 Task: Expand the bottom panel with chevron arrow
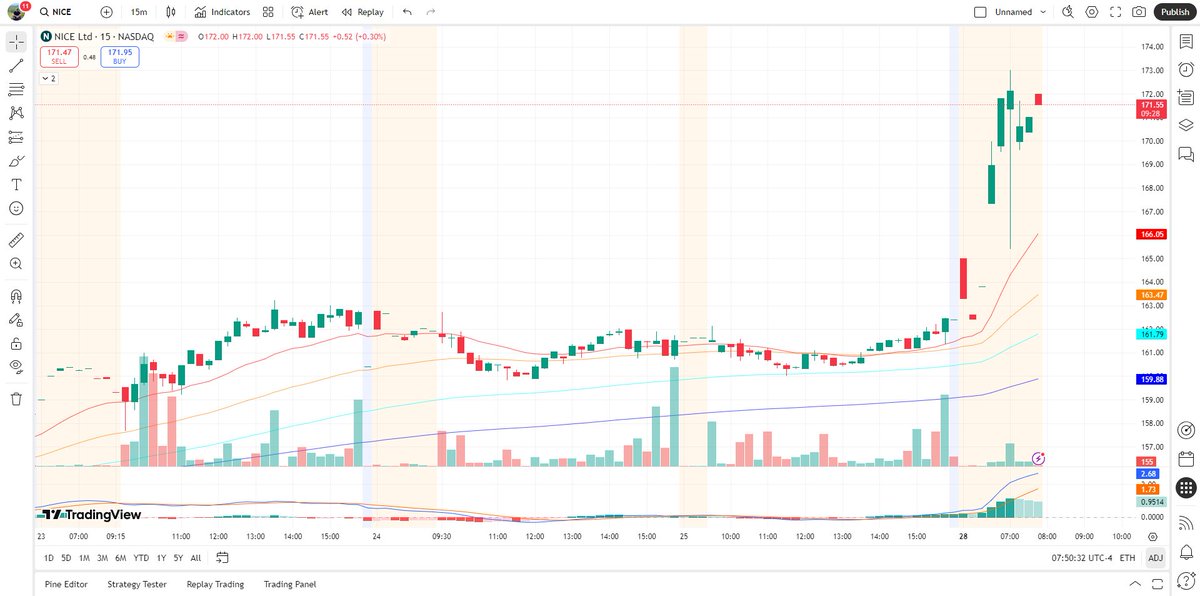(x=1134, y=584)
